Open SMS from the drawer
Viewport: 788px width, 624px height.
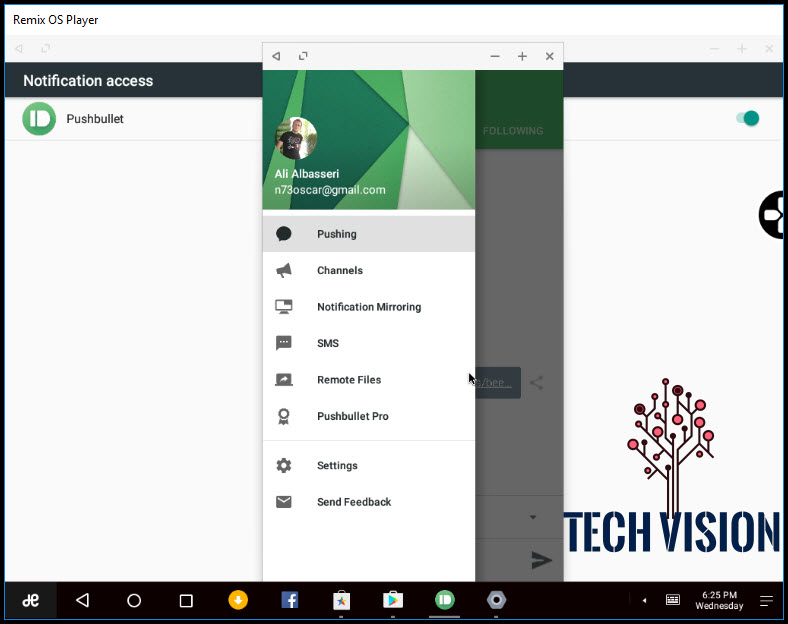[368, 343]
